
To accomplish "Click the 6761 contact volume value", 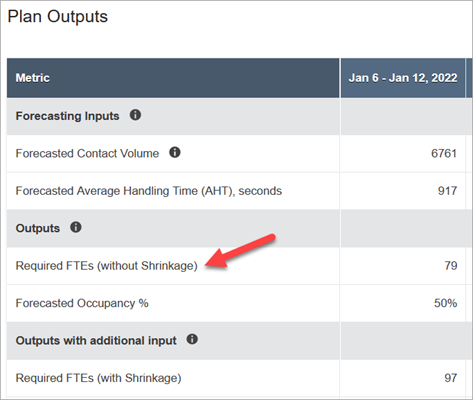I will pos(444,153).
